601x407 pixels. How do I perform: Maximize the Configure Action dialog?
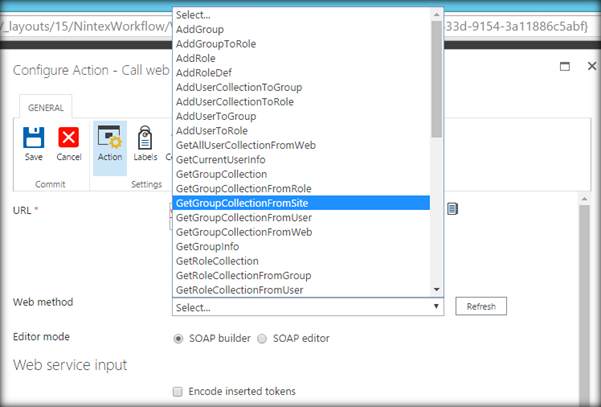coord(565,66)
